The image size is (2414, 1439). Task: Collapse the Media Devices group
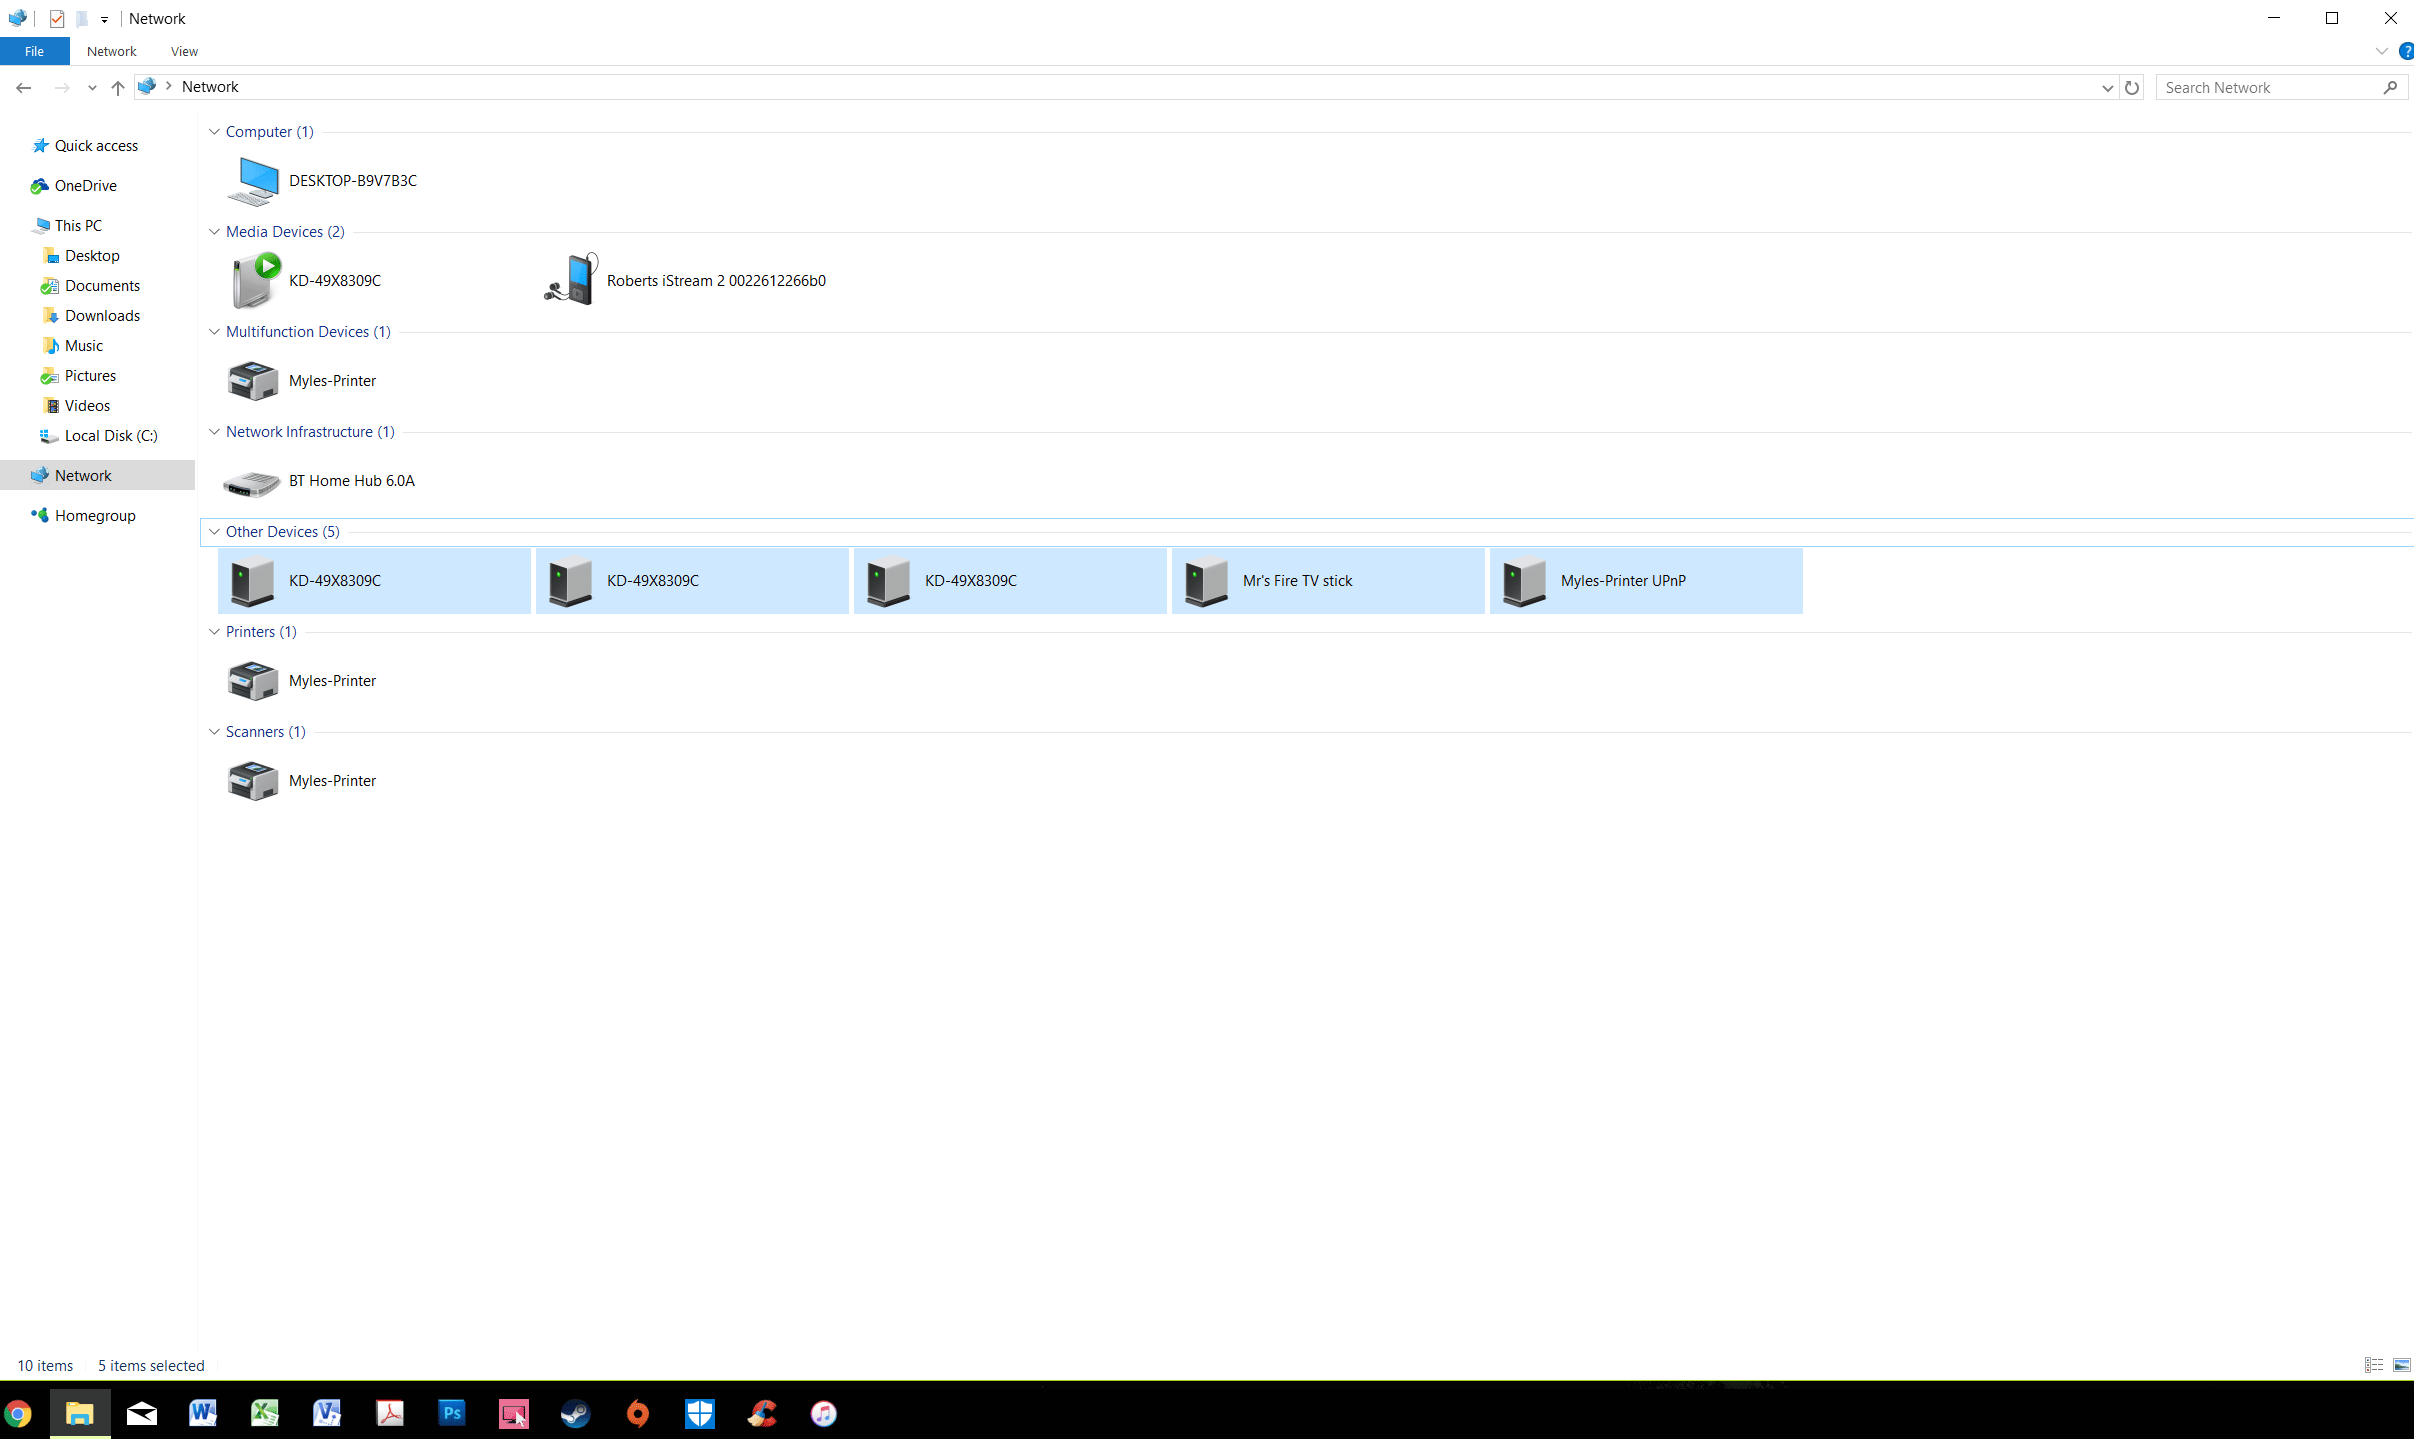point(214,232)
